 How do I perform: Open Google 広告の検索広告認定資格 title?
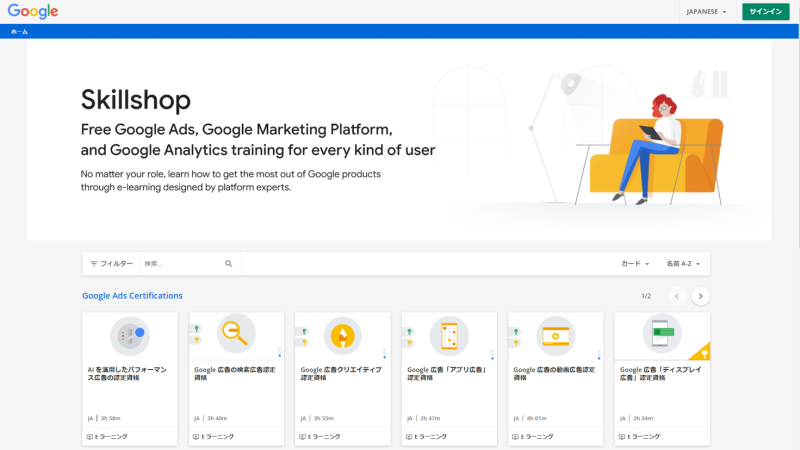[x=235, y=373]
